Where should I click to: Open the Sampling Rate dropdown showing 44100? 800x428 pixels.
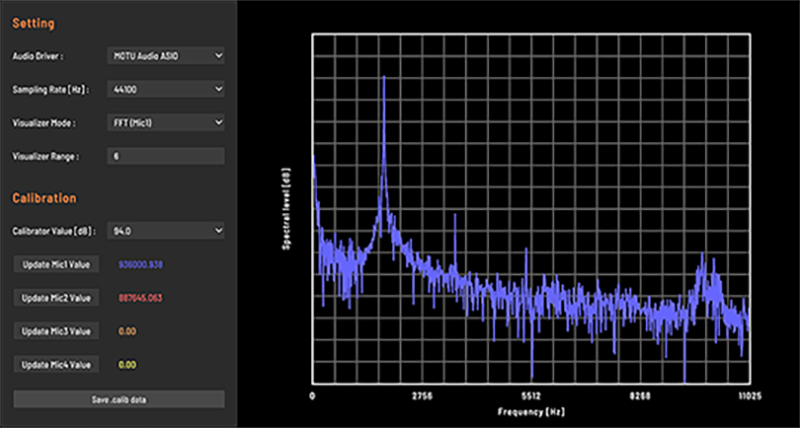click(166, 89)
